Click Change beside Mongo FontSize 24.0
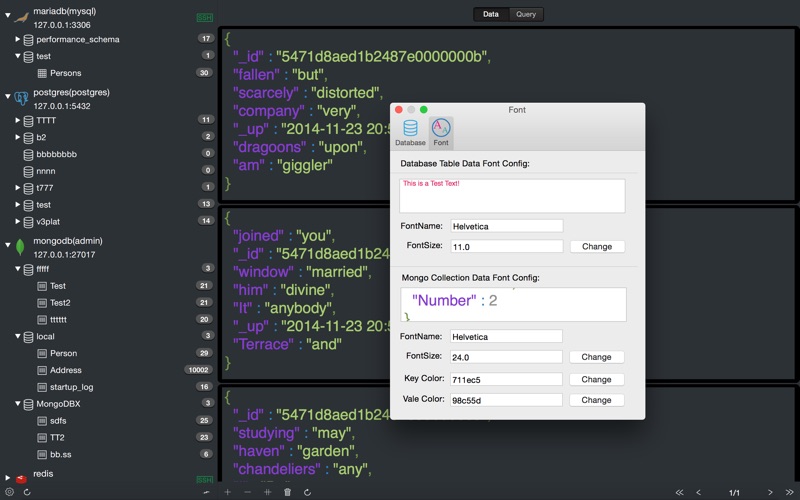The width and height of the screenshot is (800, 500). pyautogui.click(x=596, y=357)
